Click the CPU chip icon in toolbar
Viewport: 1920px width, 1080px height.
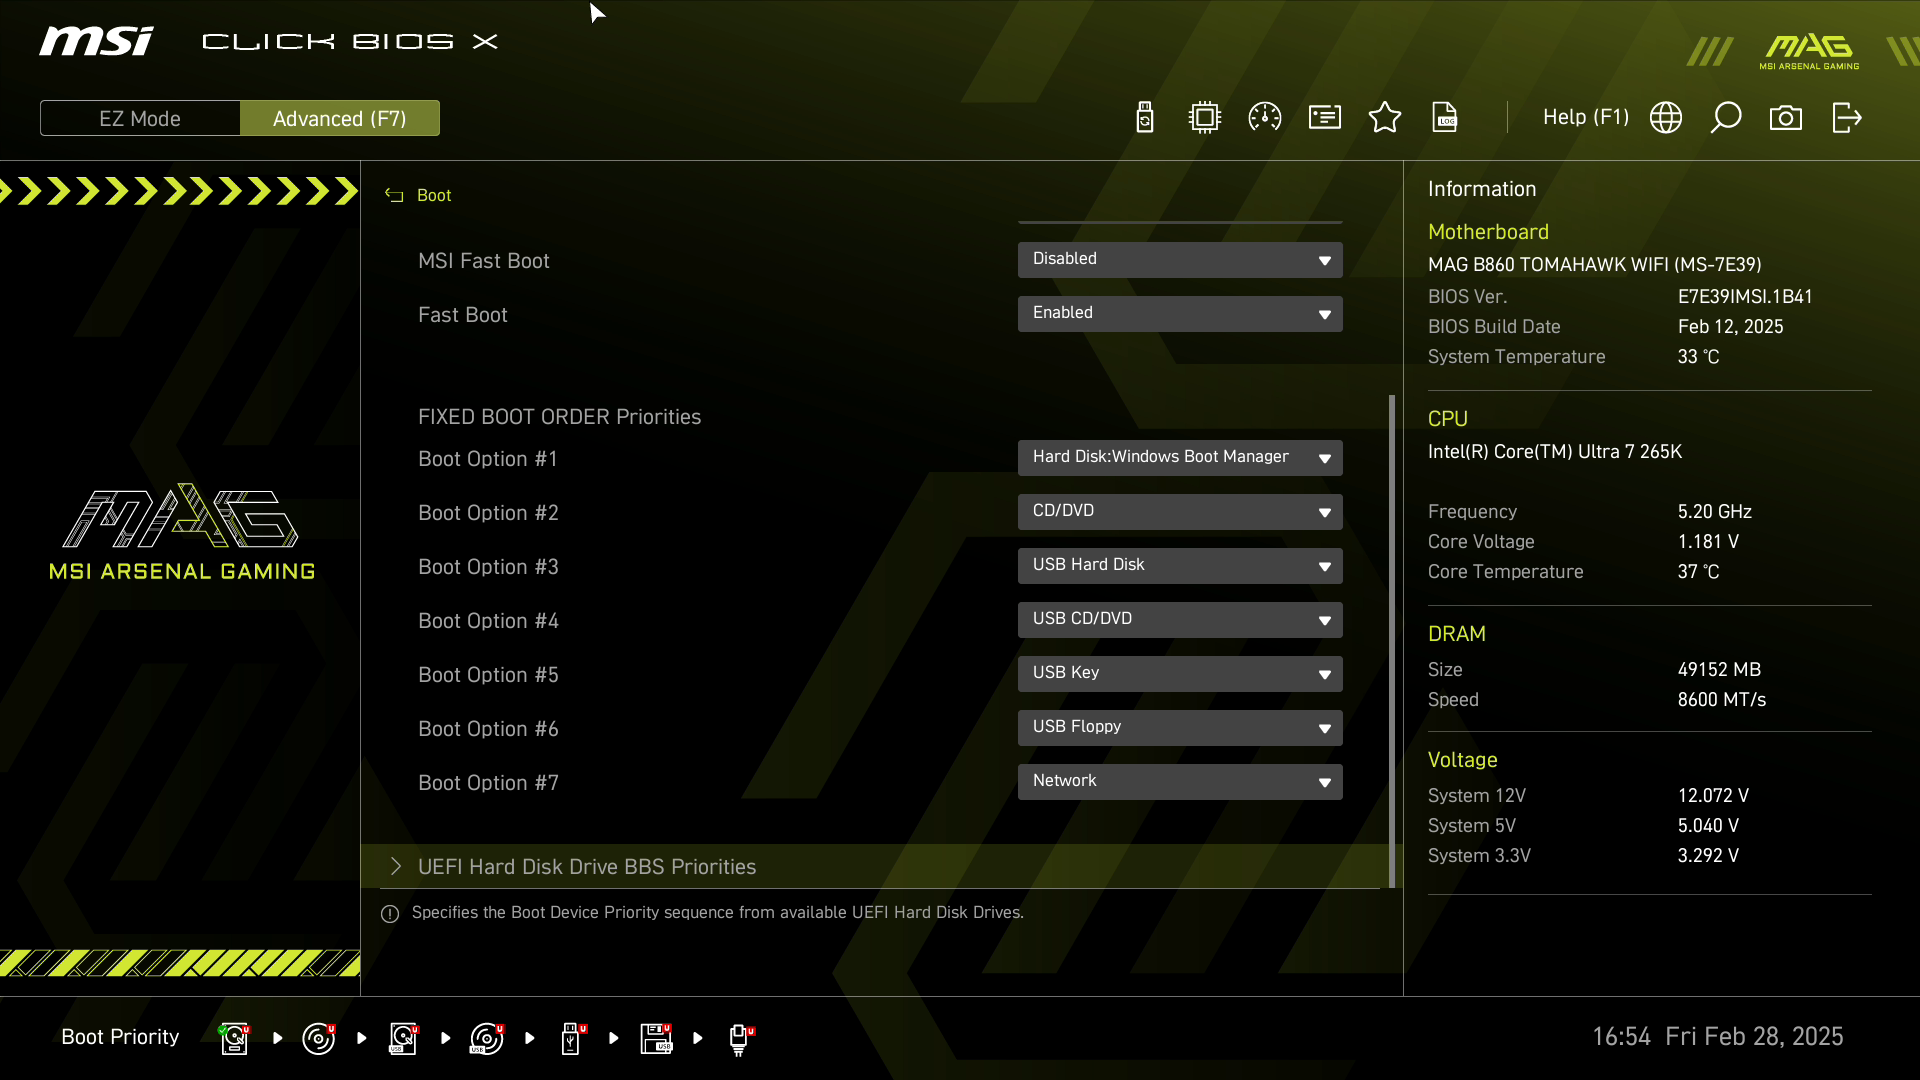click(1205, 118)
